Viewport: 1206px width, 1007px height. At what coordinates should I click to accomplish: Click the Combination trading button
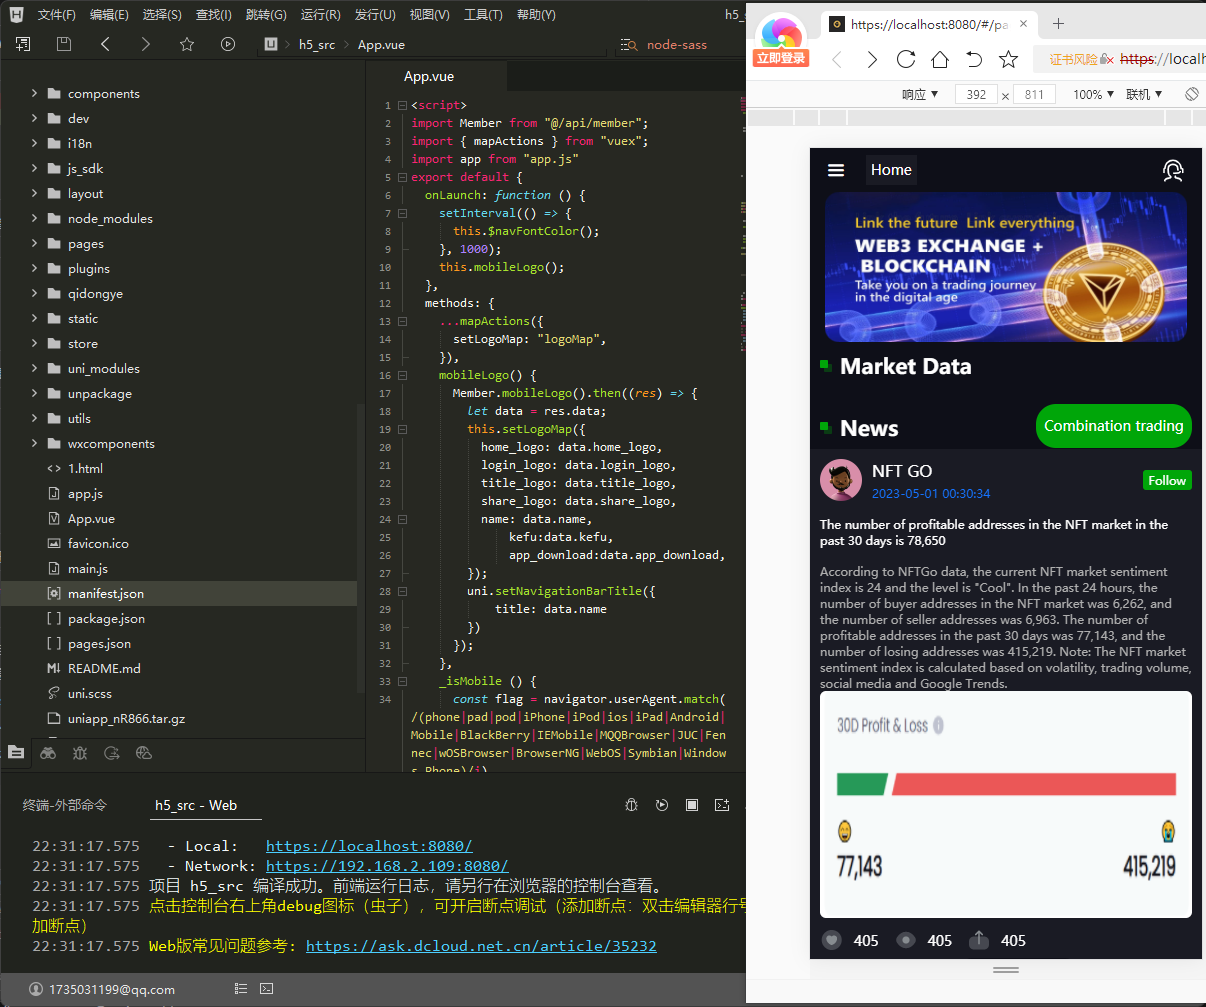[x=1113, y=426]
